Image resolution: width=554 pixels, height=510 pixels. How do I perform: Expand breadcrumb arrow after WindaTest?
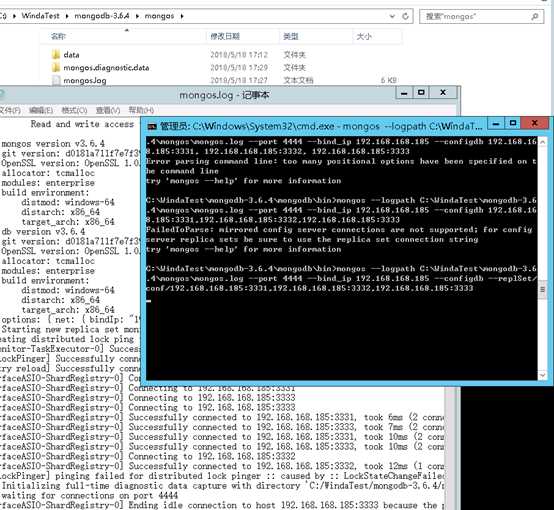click(x=67, y=16)
